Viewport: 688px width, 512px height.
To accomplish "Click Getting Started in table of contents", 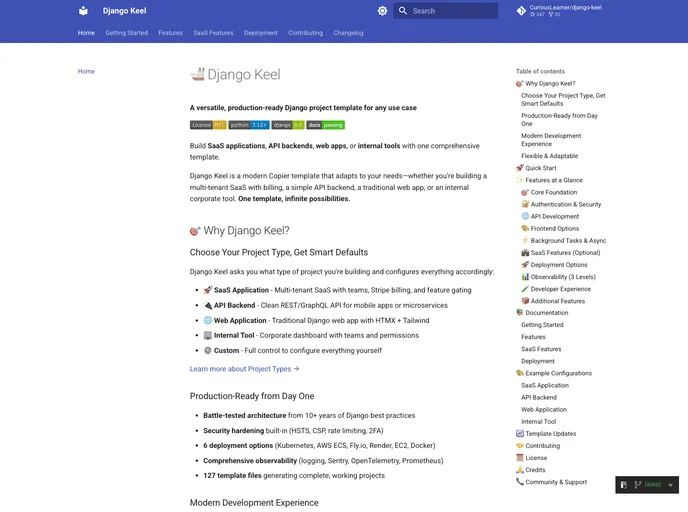I will point(542,325).
